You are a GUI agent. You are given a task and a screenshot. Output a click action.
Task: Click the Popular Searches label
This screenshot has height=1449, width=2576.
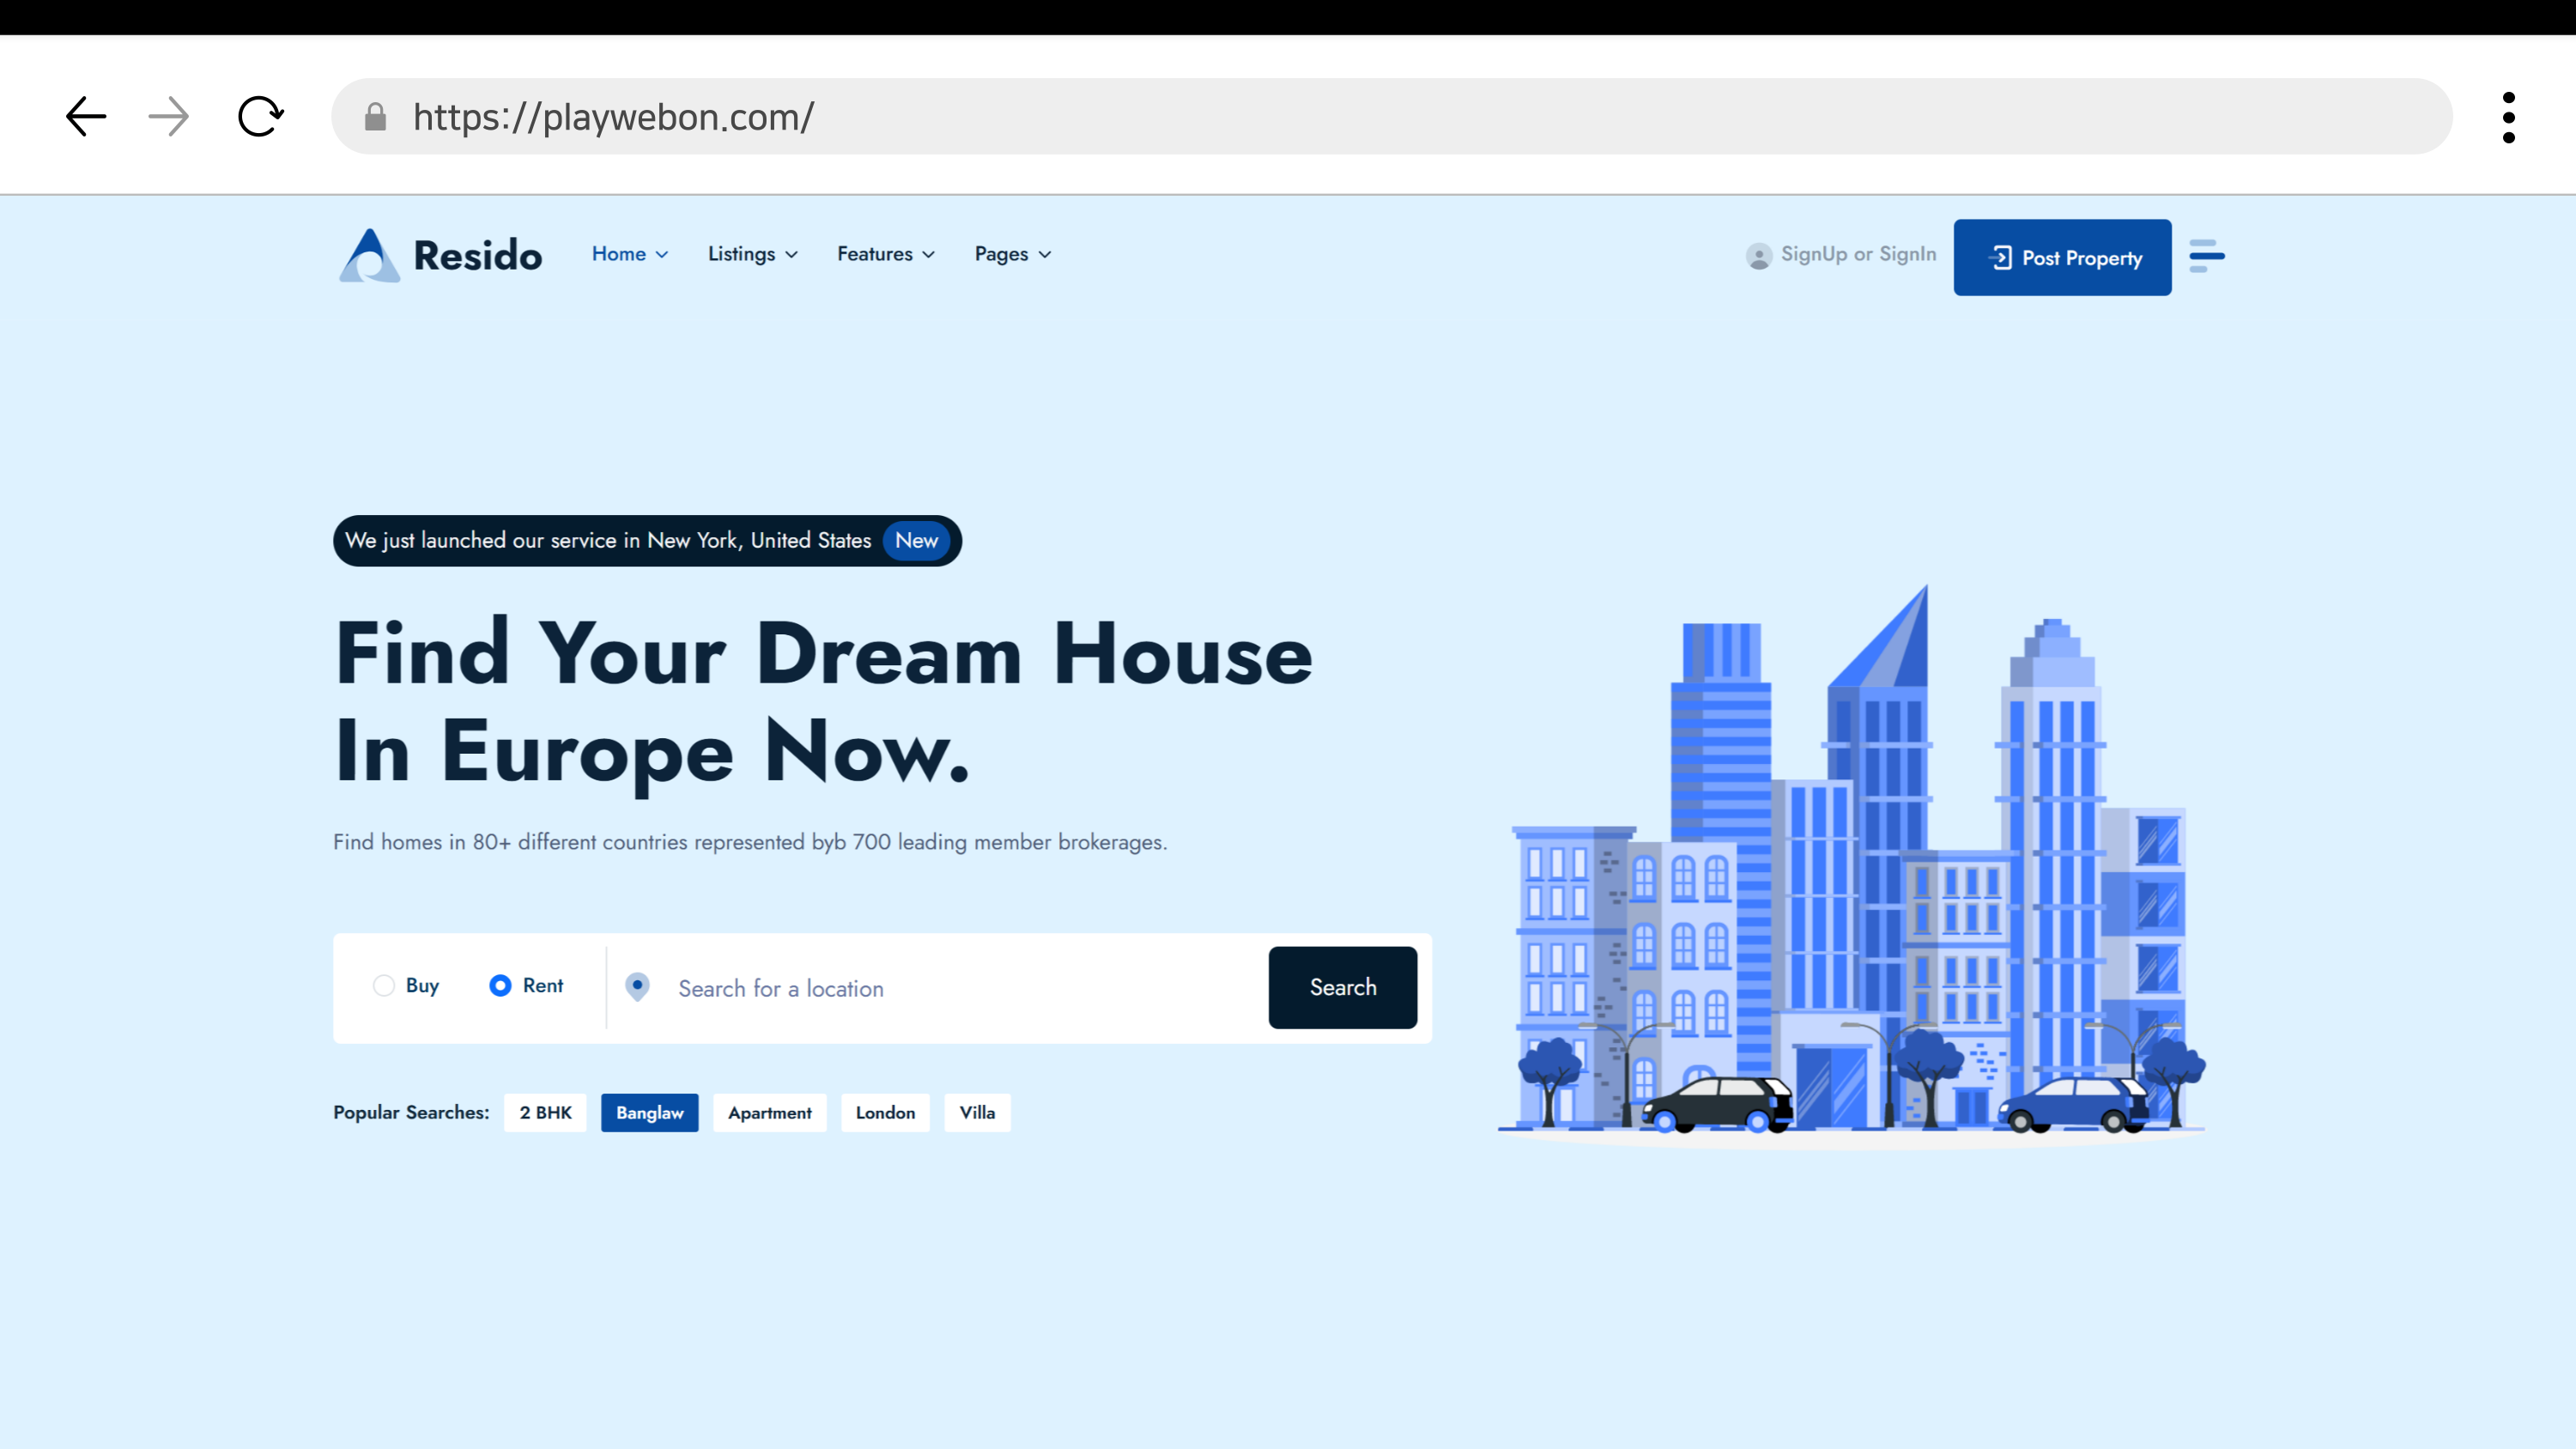[411, 1112]
